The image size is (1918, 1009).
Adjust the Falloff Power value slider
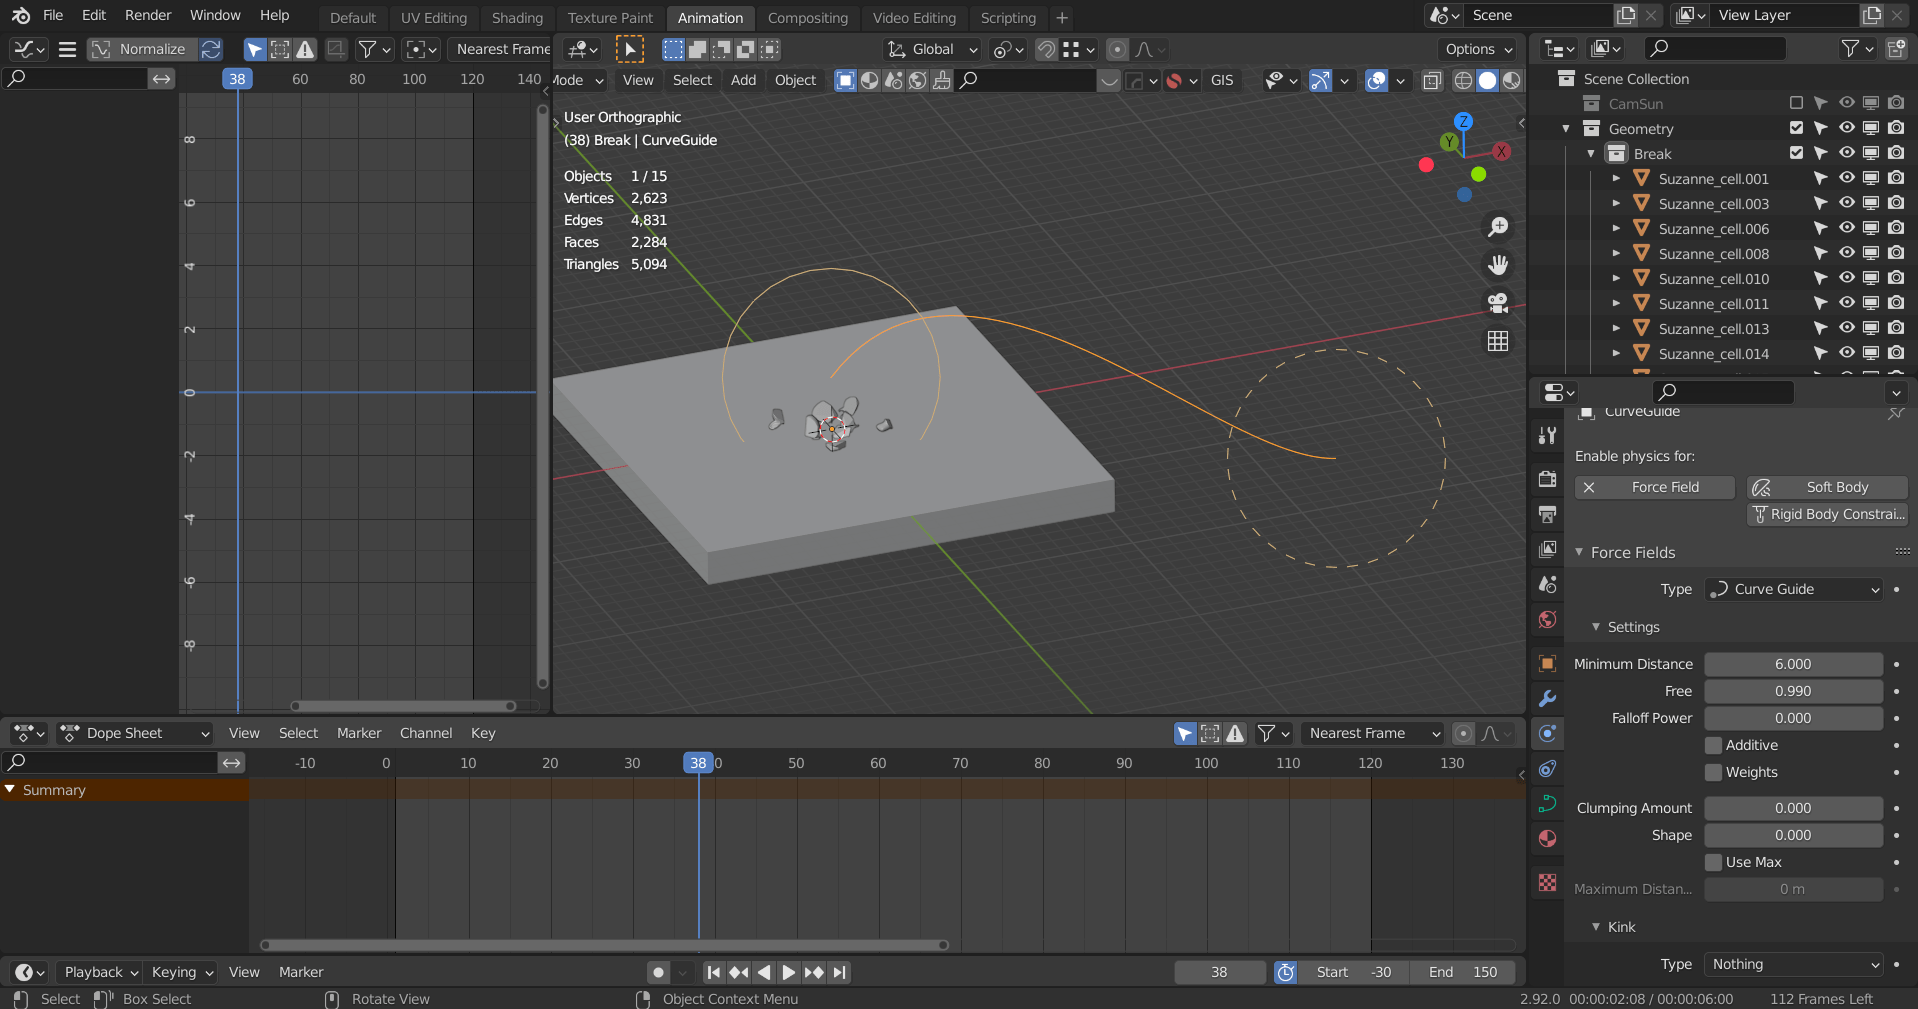click(1792, 718)
